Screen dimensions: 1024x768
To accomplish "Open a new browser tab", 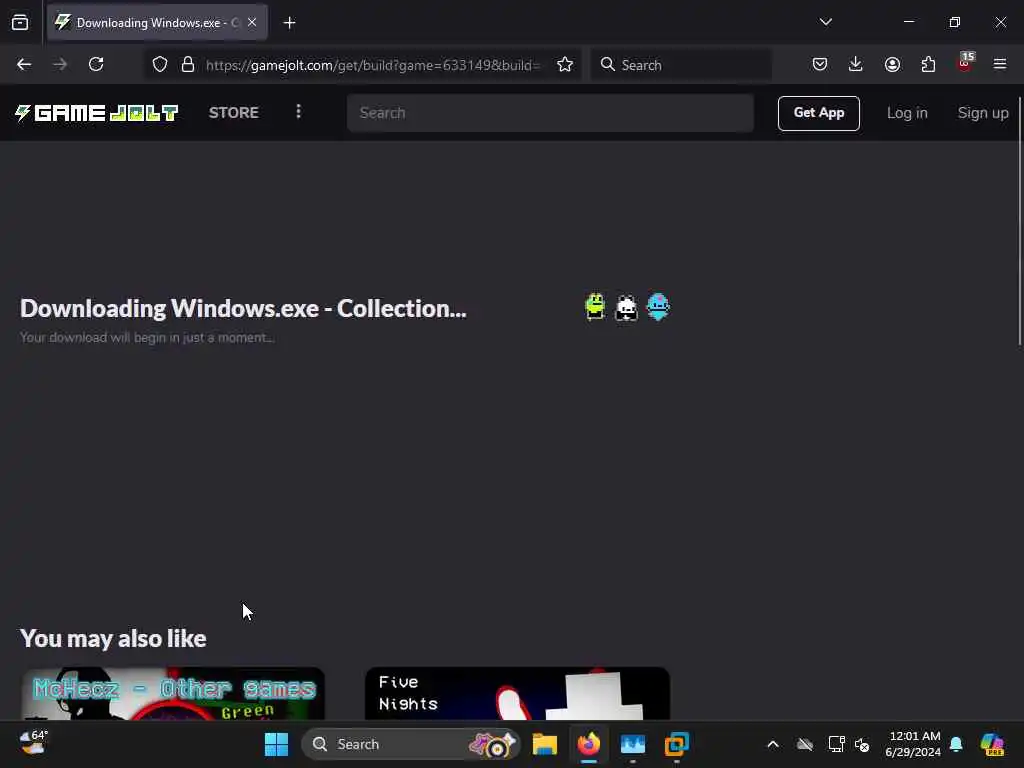I will click(x=289, y=23).
